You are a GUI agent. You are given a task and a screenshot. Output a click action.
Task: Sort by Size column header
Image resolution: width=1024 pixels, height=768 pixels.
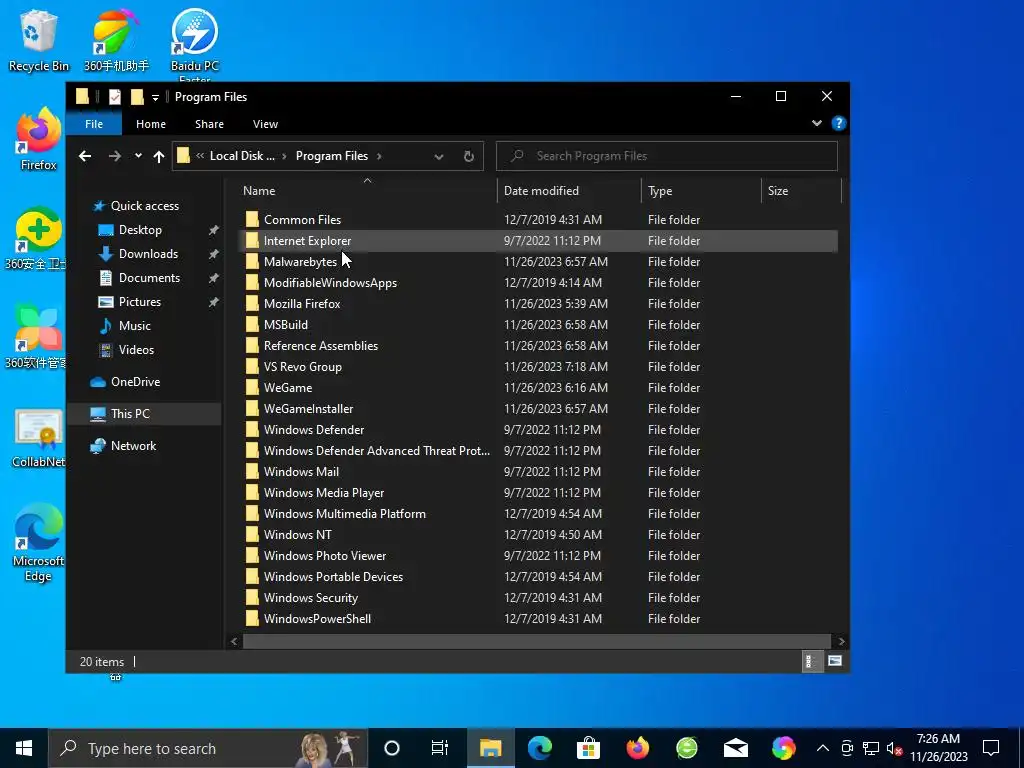(x=801, y=191)
